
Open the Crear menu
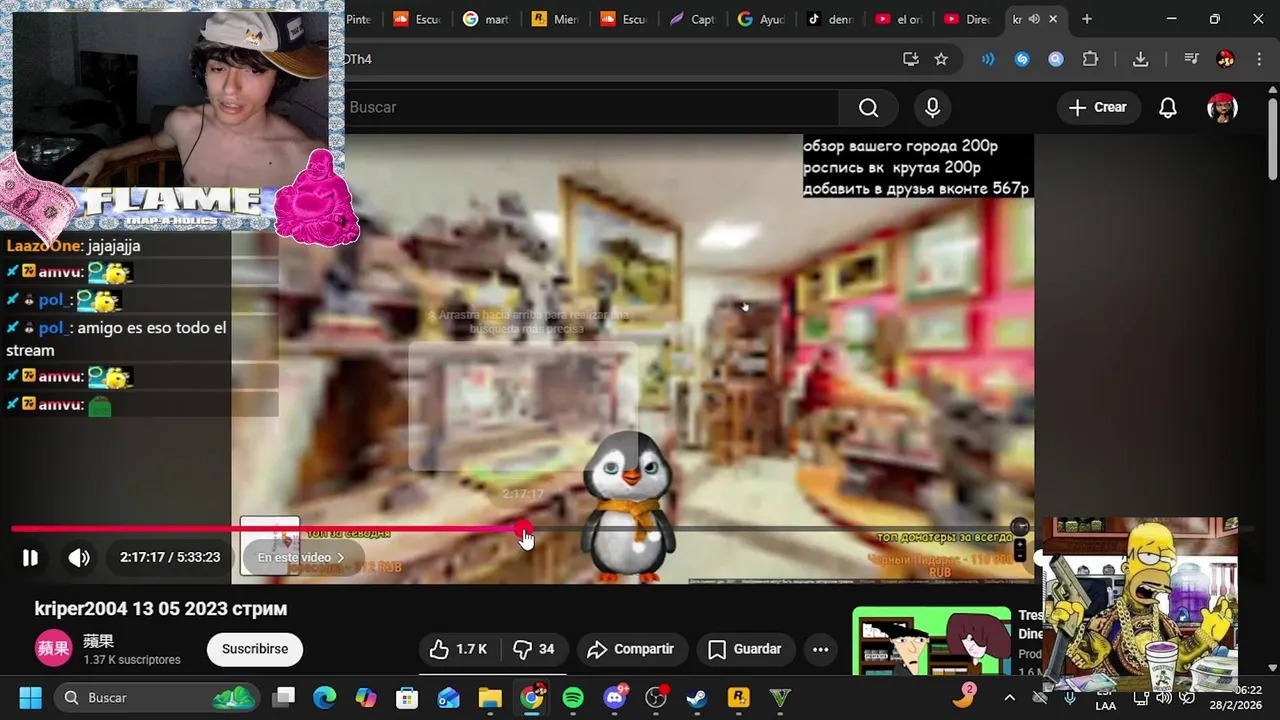(x=1097, y=108)
